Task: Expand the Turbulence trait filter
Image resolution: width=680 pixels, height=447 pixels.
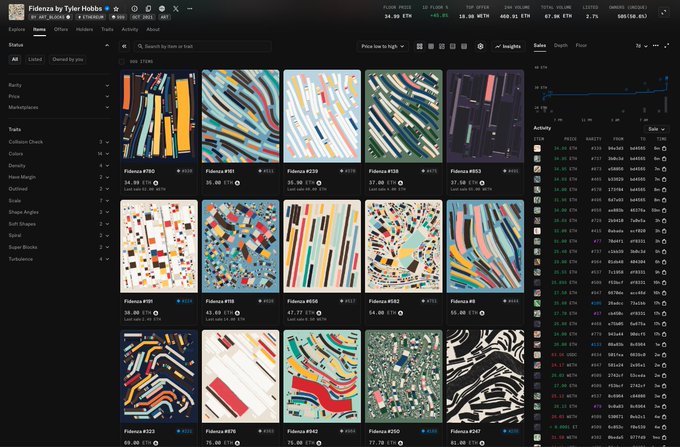Action: point(59,259)
